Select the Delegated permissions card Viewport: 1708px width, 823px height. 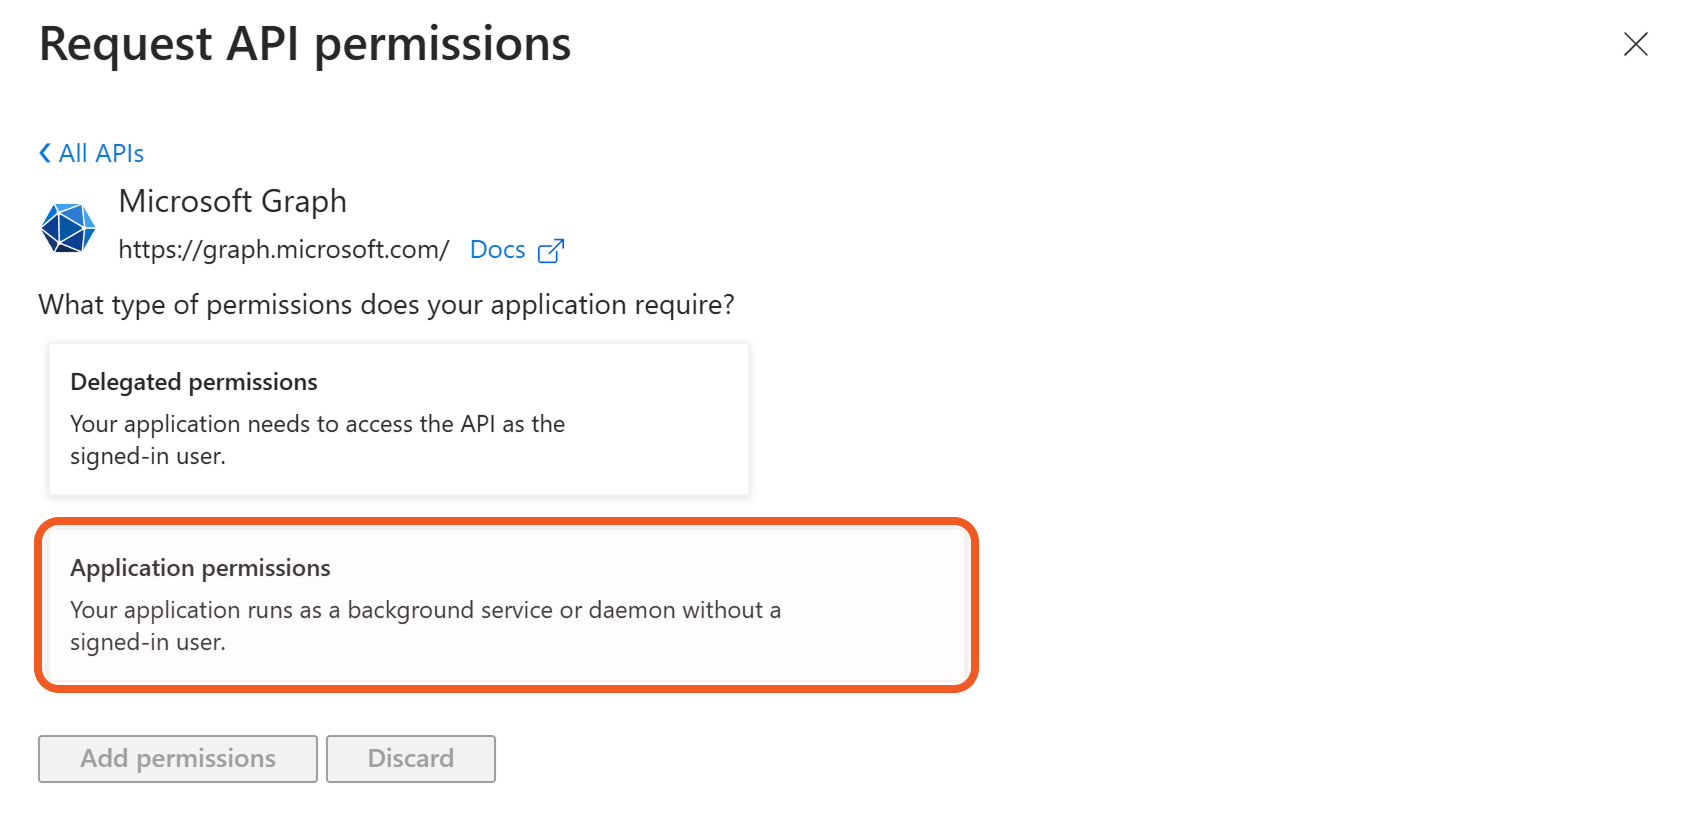pos(398,419)
